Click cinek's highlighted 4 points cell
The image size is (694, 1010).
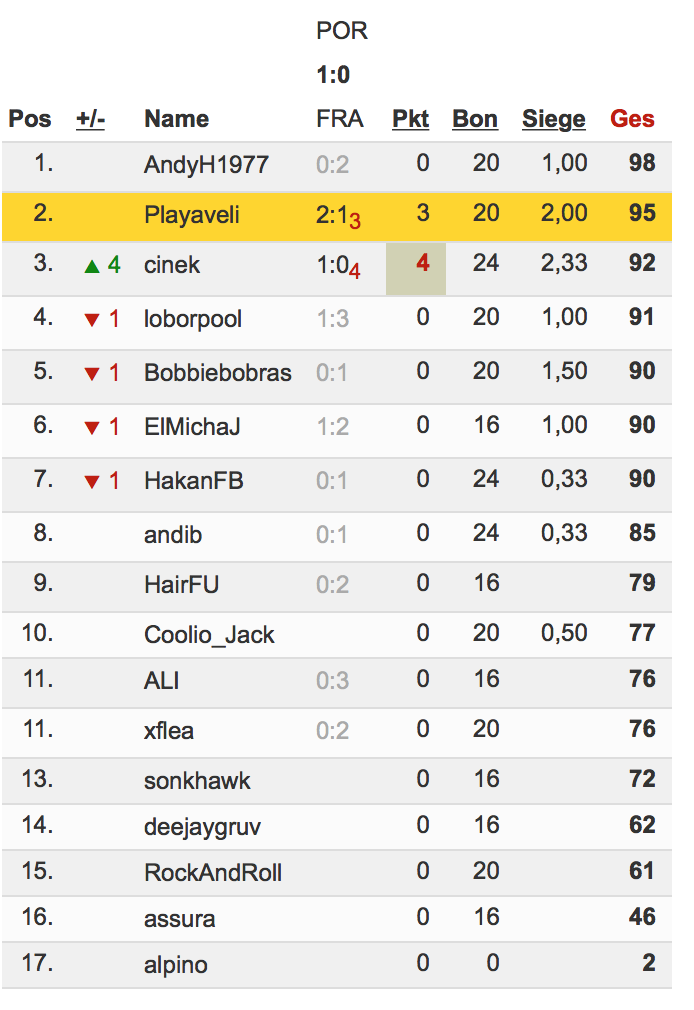416,265
